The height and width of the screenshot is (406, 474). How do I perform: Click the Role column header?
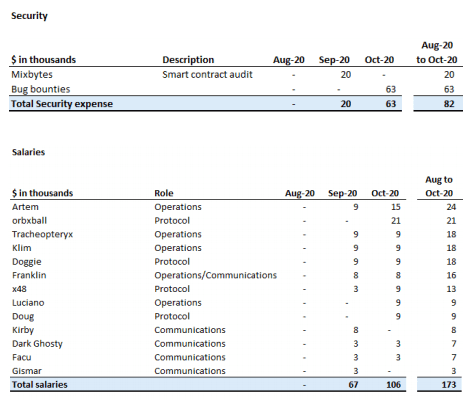tap(164, 193)
